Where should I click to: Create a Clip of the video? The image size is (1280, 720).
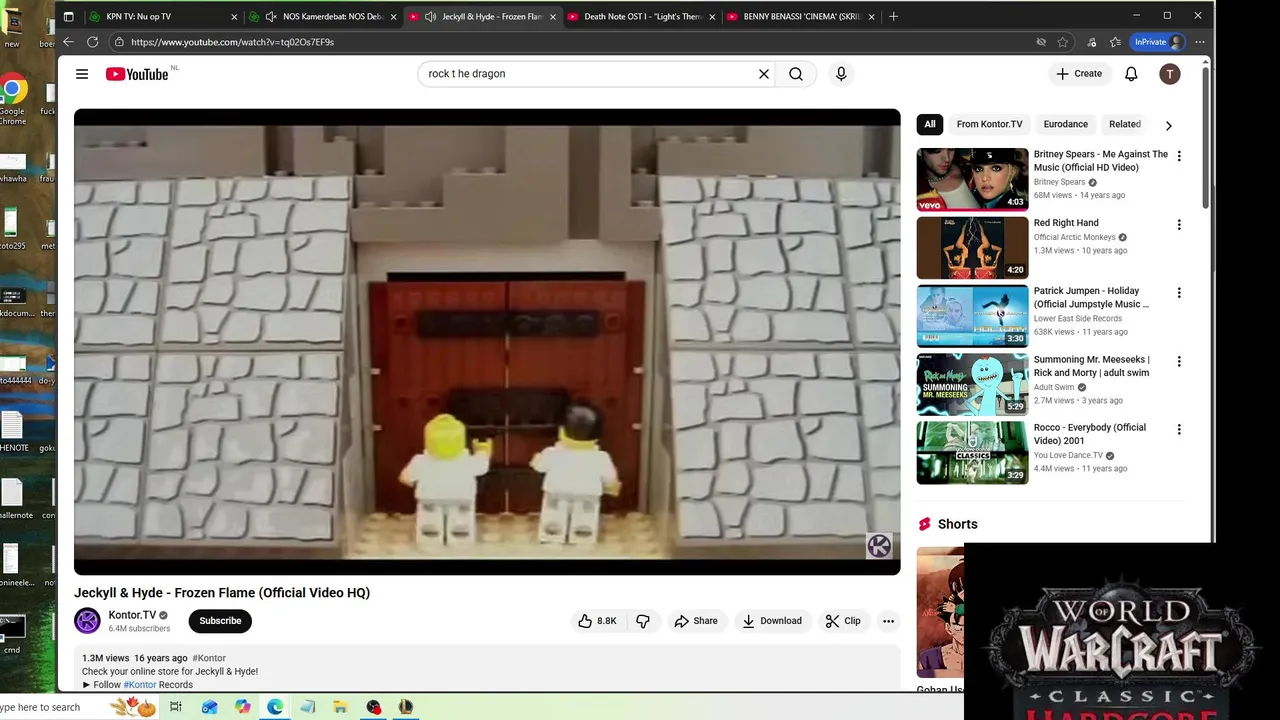[x=843, y=621]
